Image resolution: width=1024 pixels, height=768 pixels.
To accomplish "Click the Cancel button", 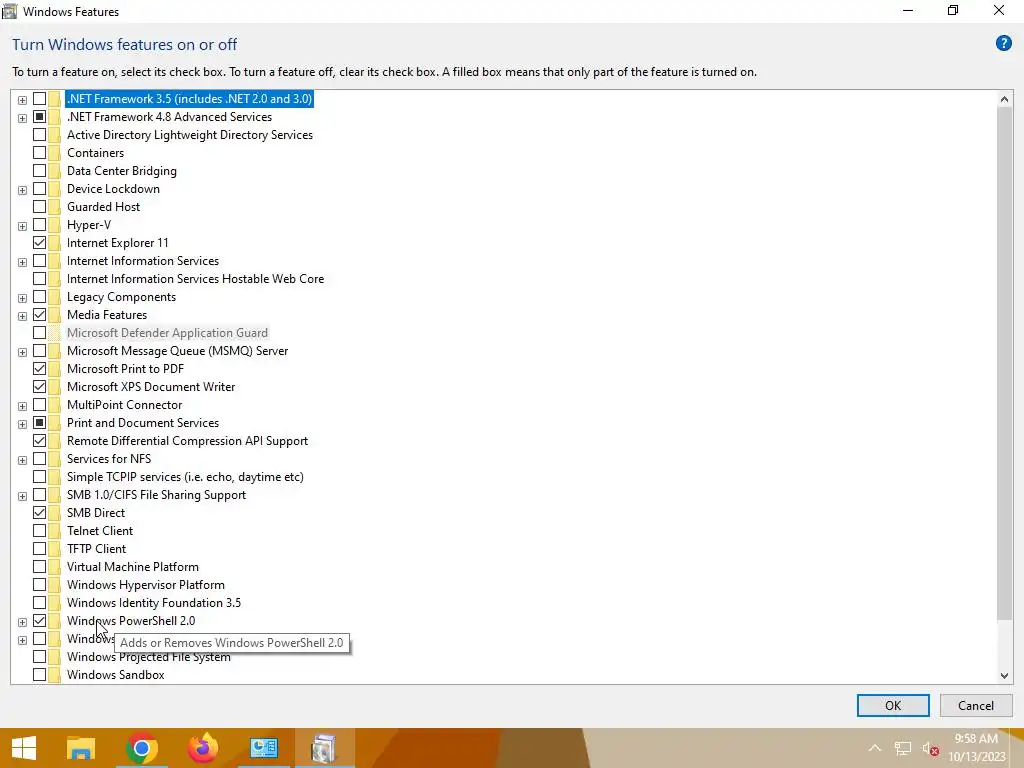I will coord(976,705).
